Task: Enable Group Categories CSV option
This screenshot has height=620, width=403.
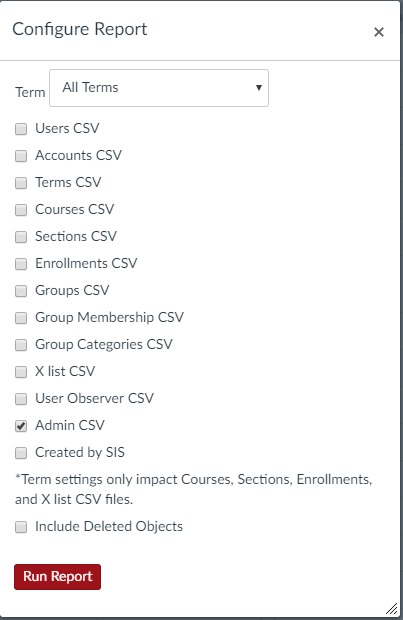Action: click(x=21, y=345)
